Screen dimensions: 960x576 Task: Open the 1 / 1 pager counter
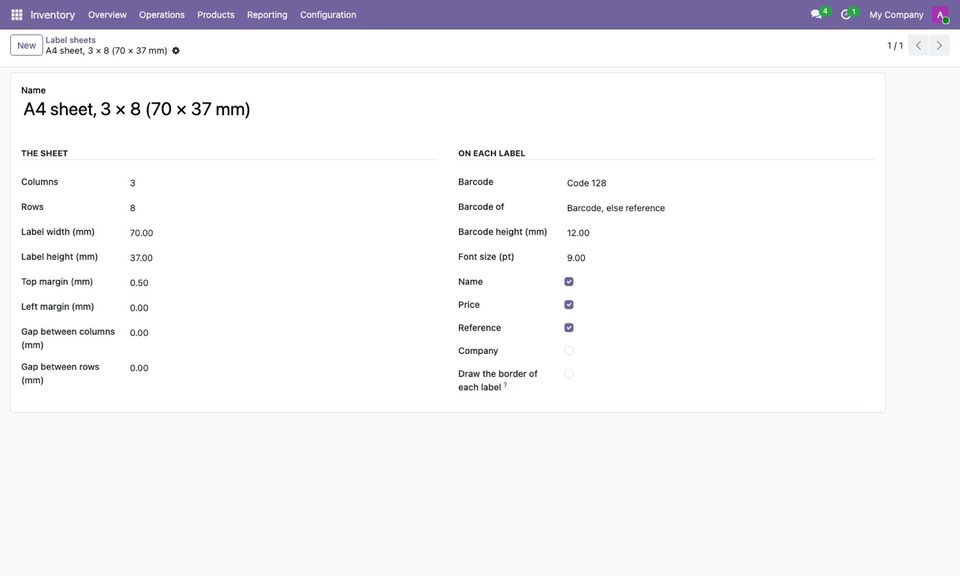pos(894,45)
